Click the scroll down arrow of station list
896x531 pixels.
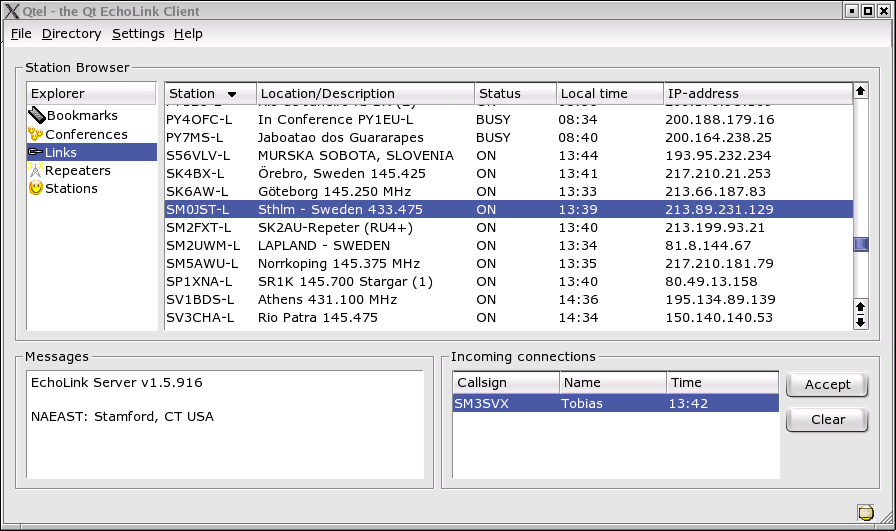[x=860, y=321]
